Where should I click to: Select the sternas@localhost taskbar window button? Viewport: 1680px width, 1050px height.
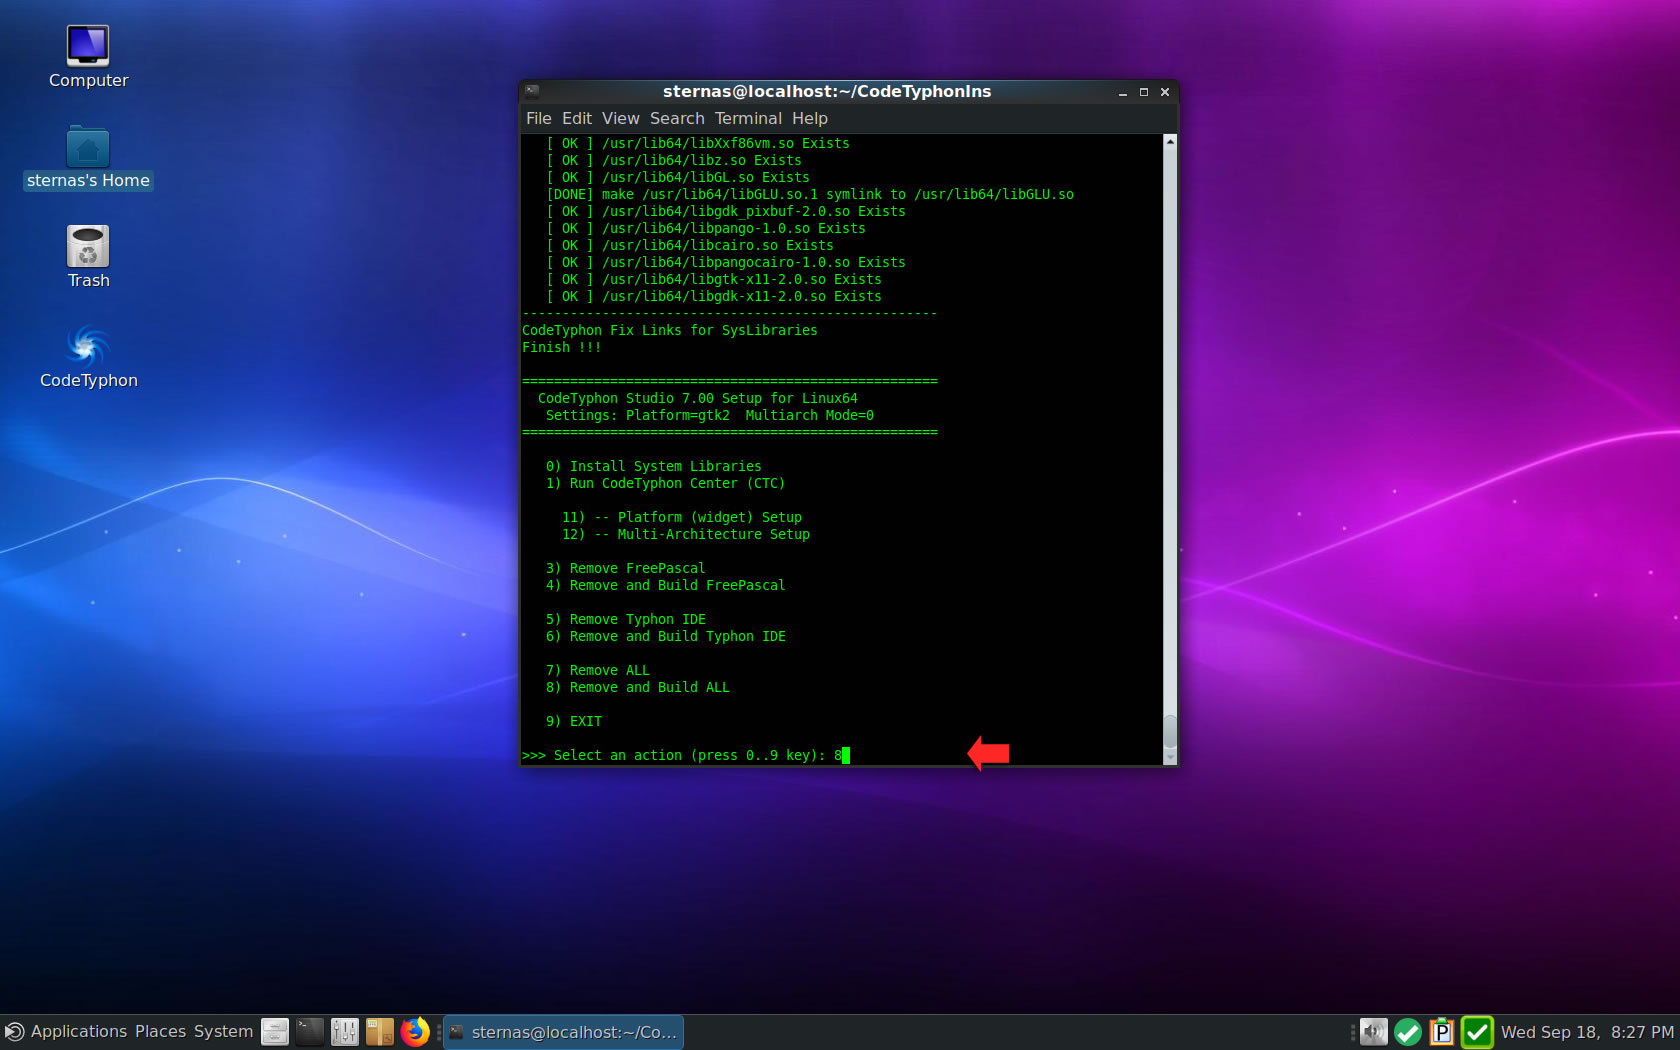(x=564, y=1032)
